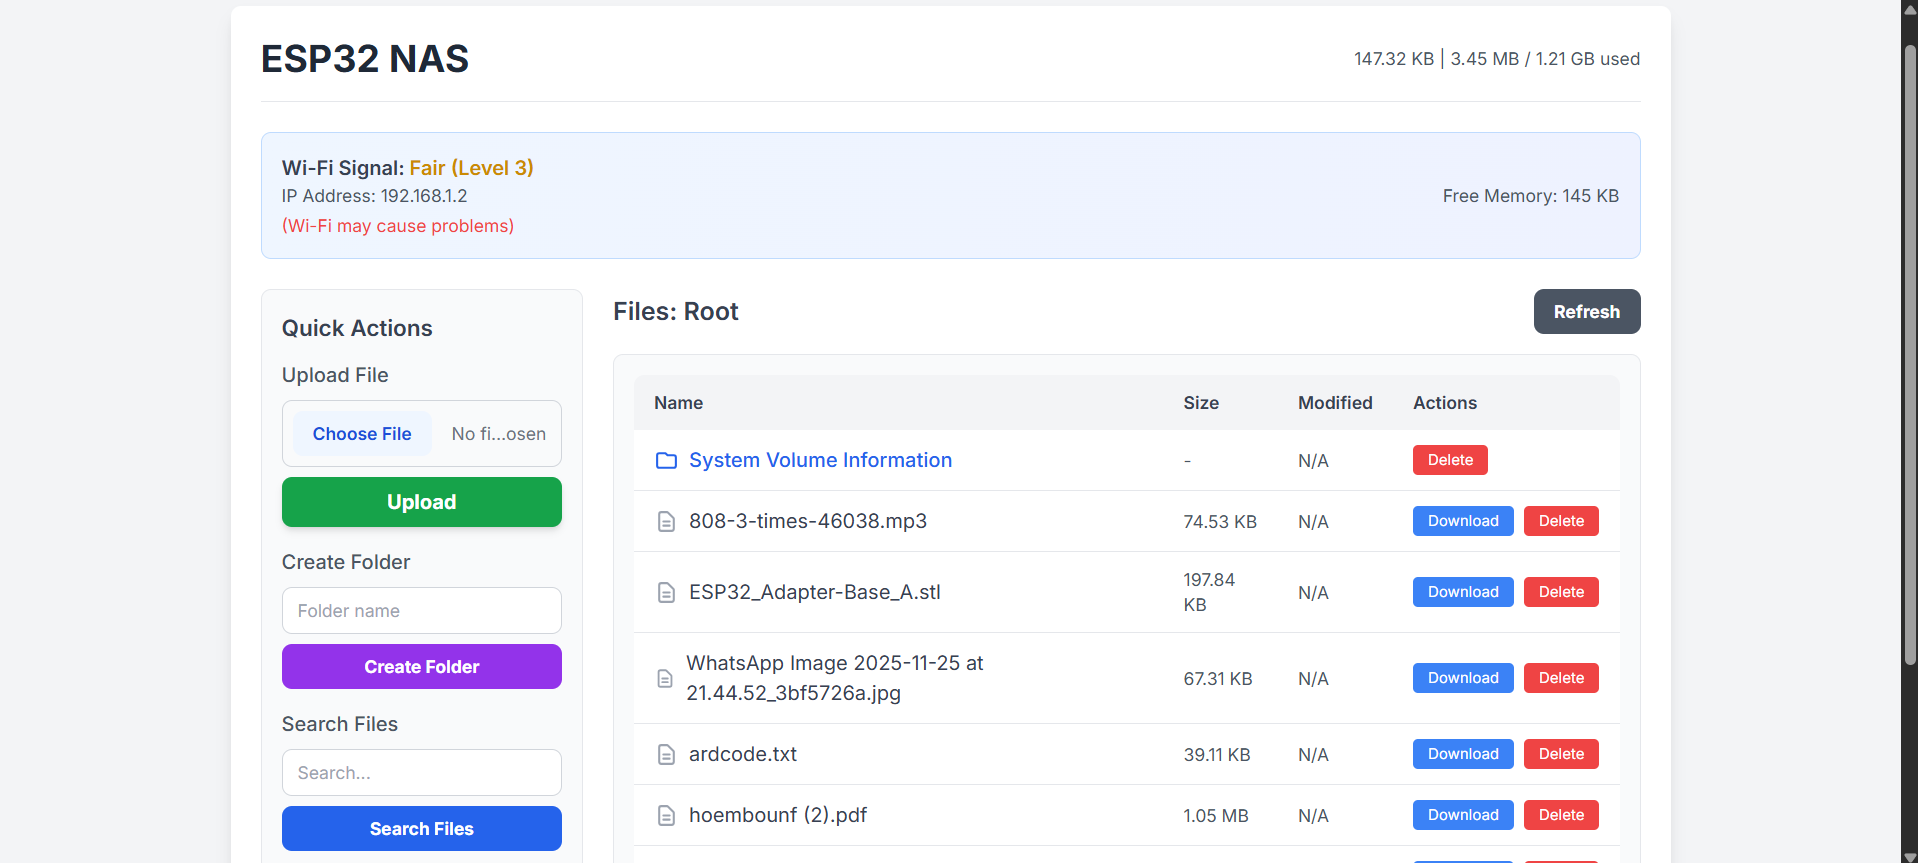Click the green Upload button

[x=421, y=502]
